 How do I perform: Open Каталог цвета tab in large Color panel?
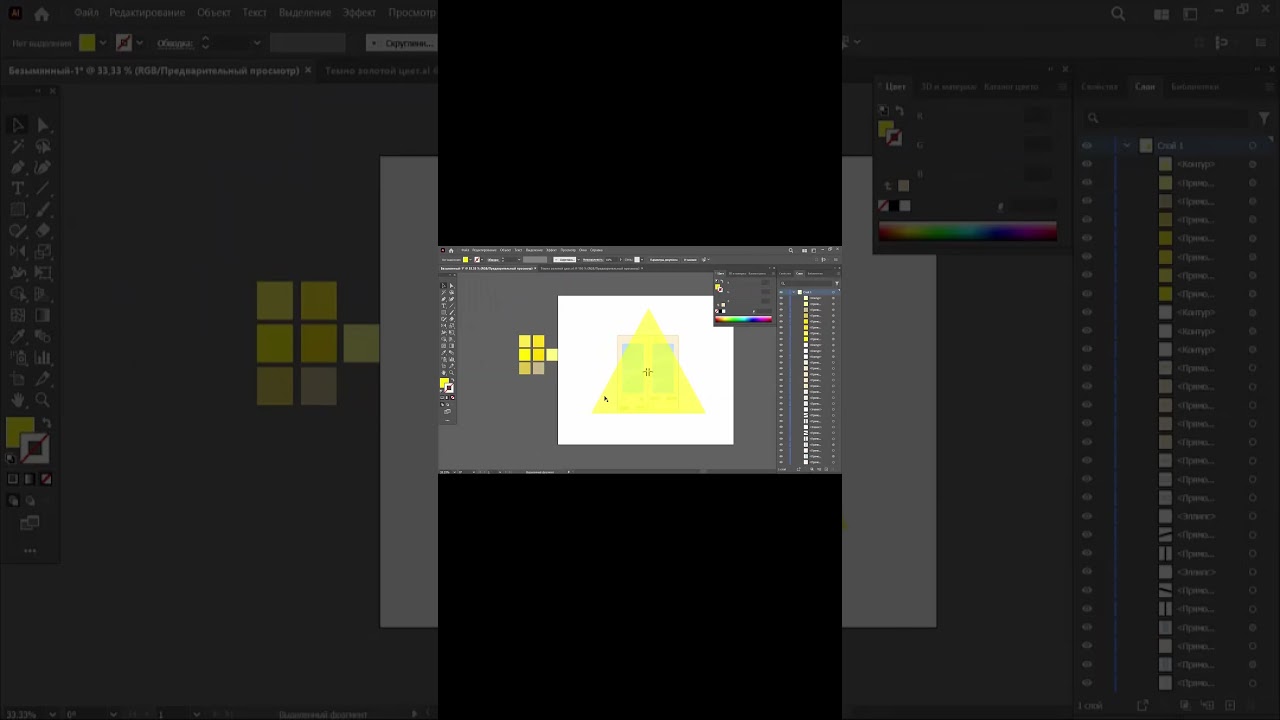[x=1012, y=87]
